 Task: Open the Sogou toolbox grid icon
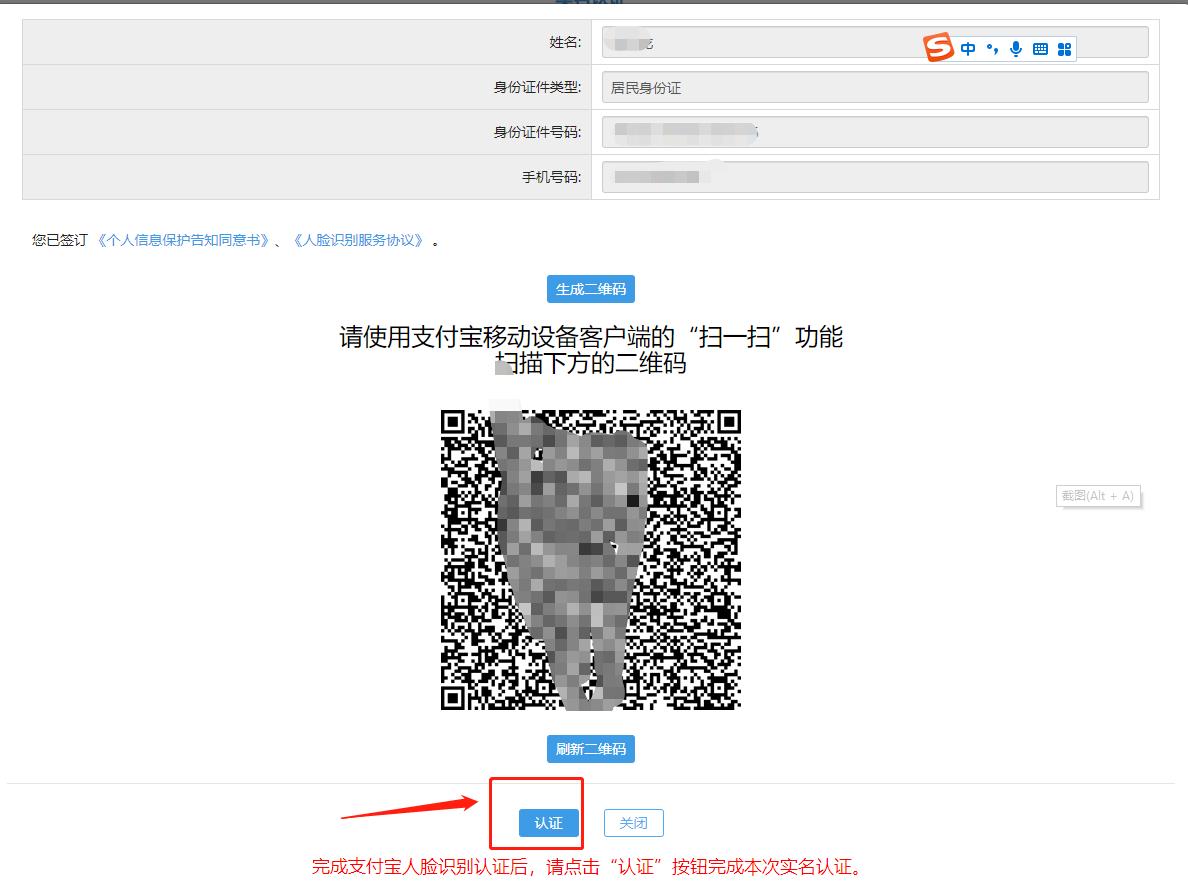pyautogui.click(x=1066, y=47)
